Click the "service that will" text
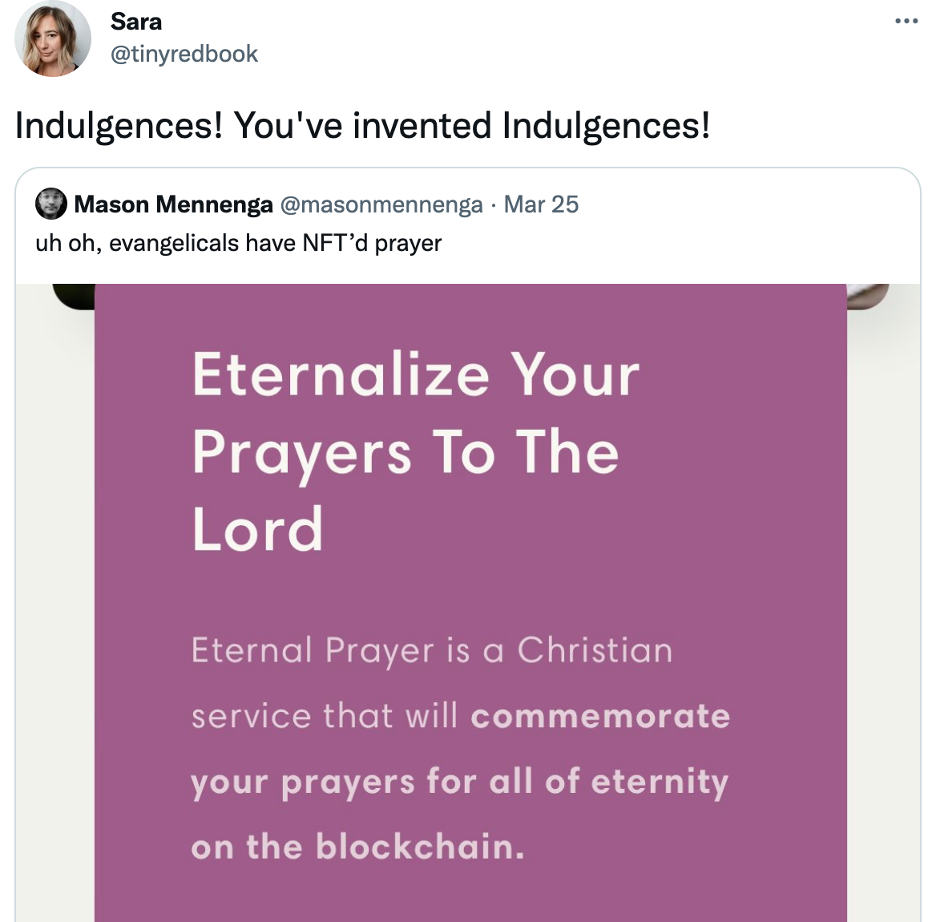The height and width of the screenshot is (922, 936). pos(324,716)
